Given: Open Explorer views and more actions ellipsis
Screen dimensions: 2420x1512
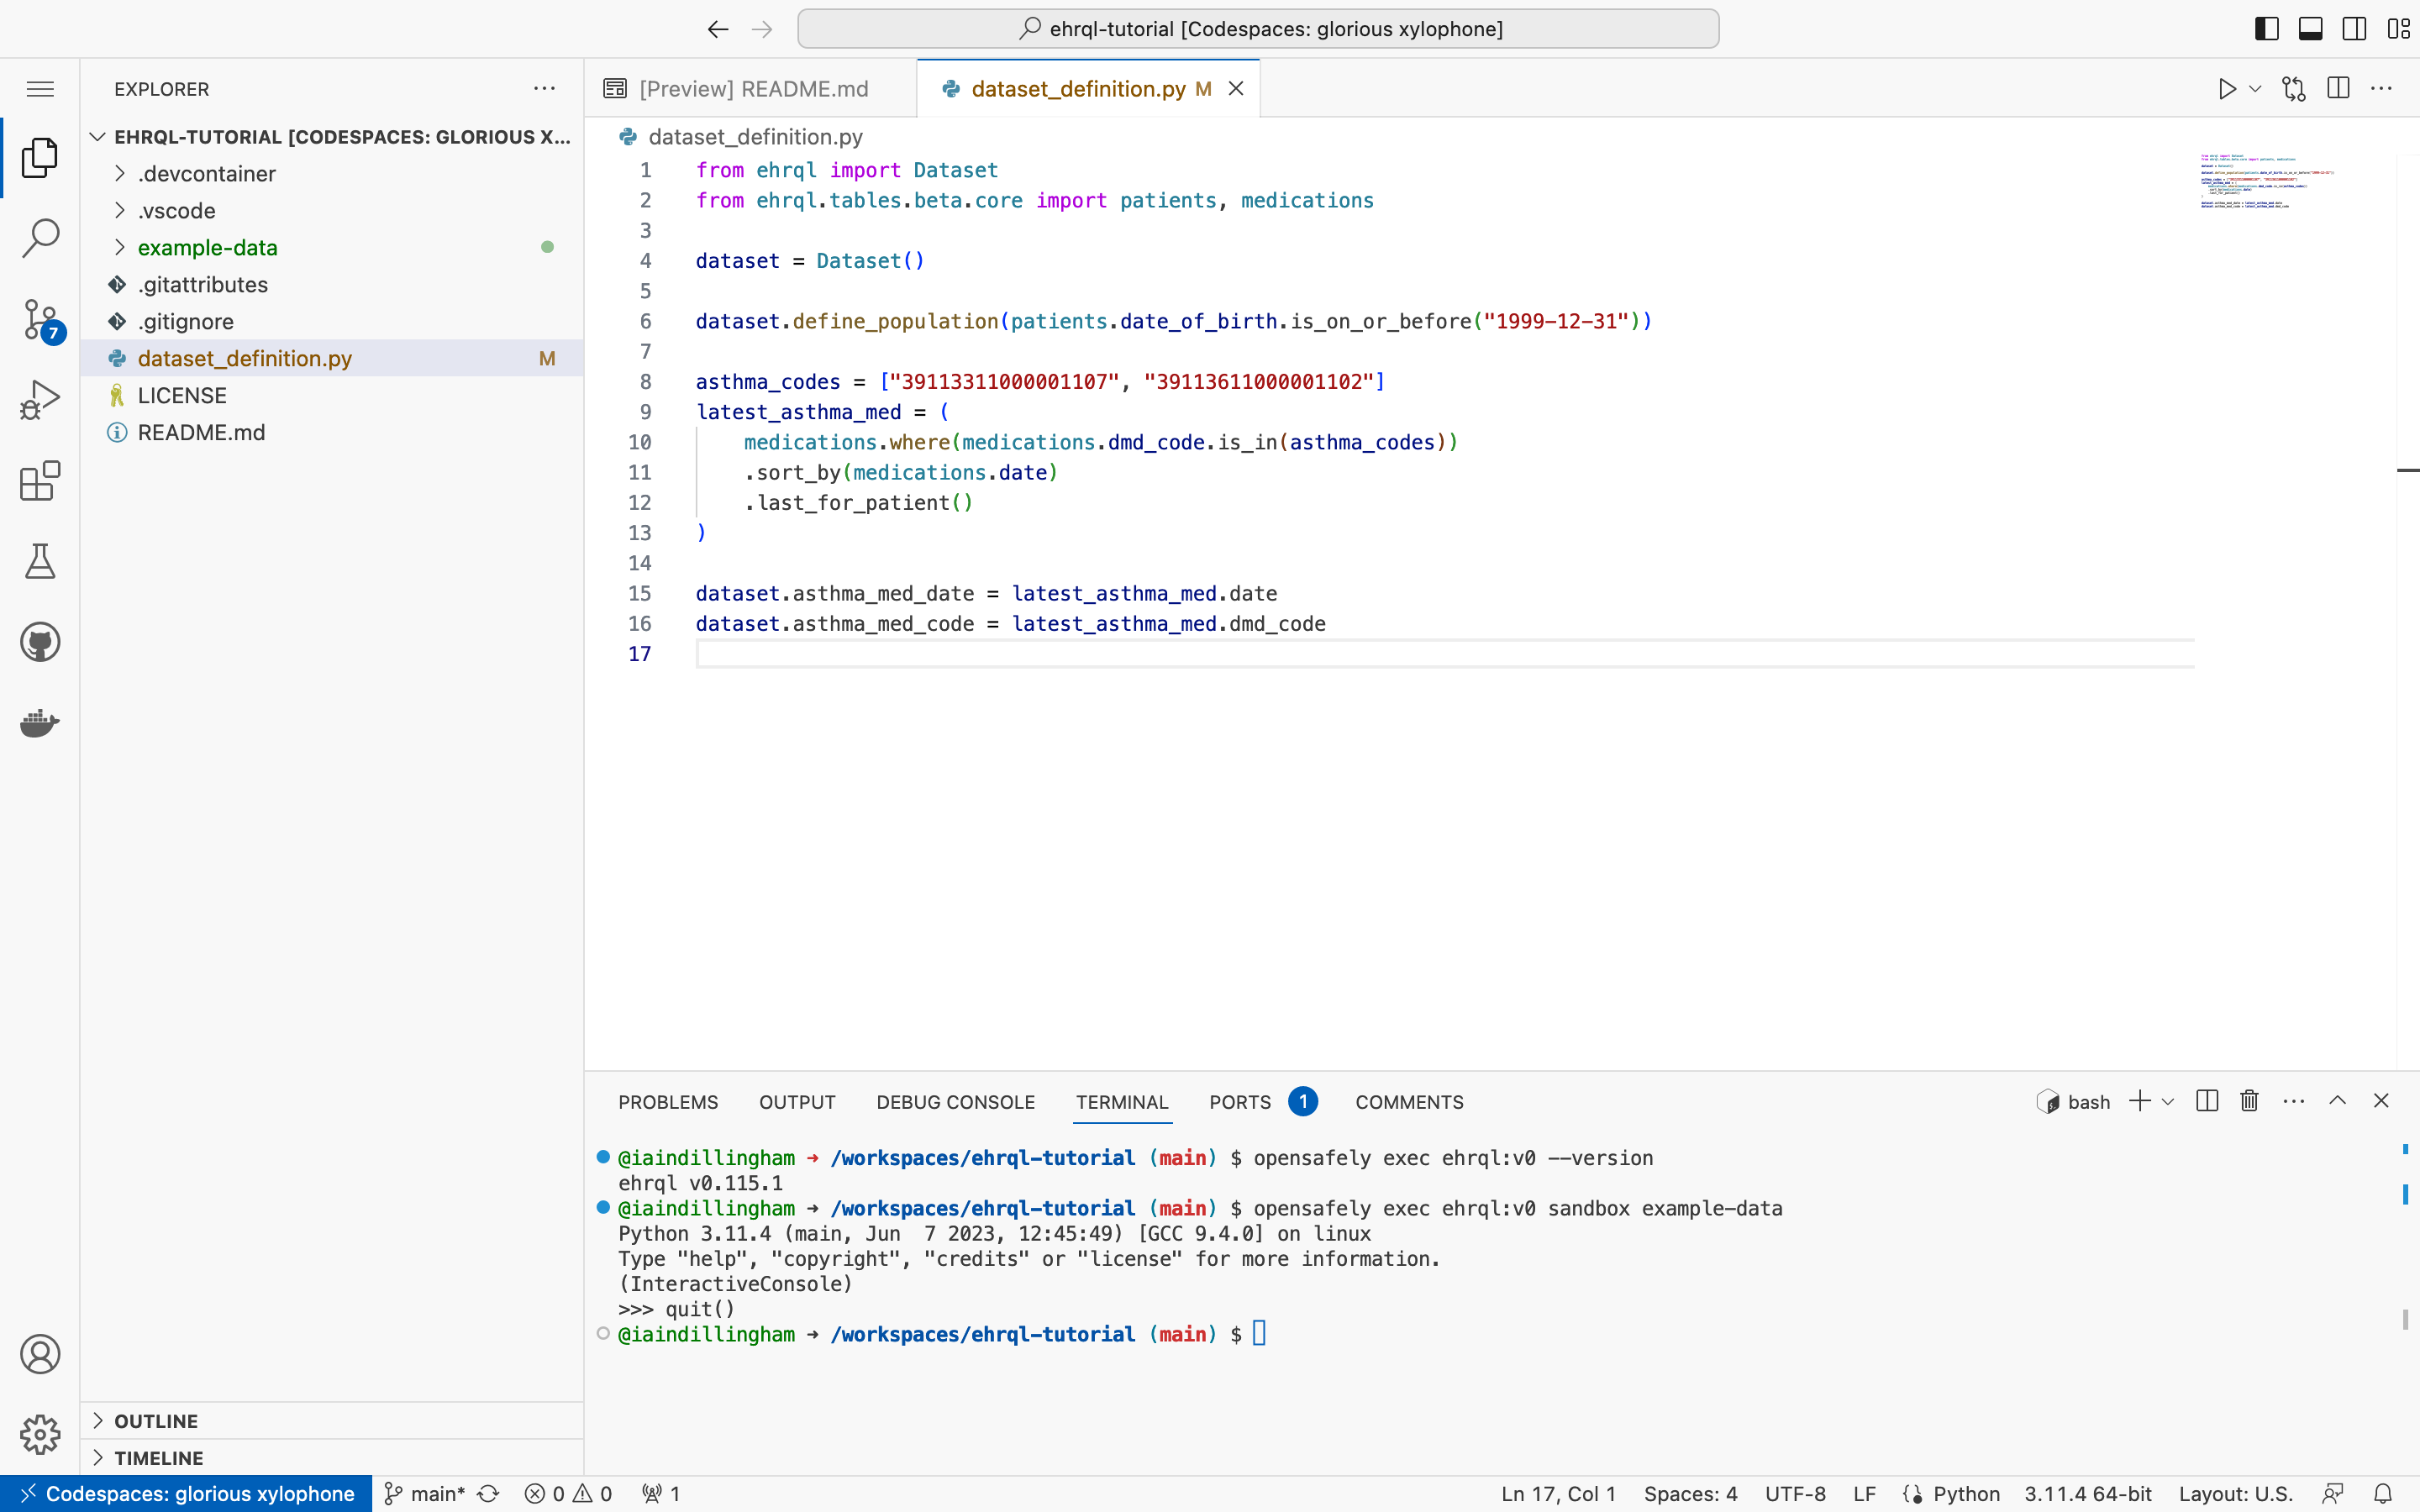Looking at the screenshot, I should click(544, 89).
